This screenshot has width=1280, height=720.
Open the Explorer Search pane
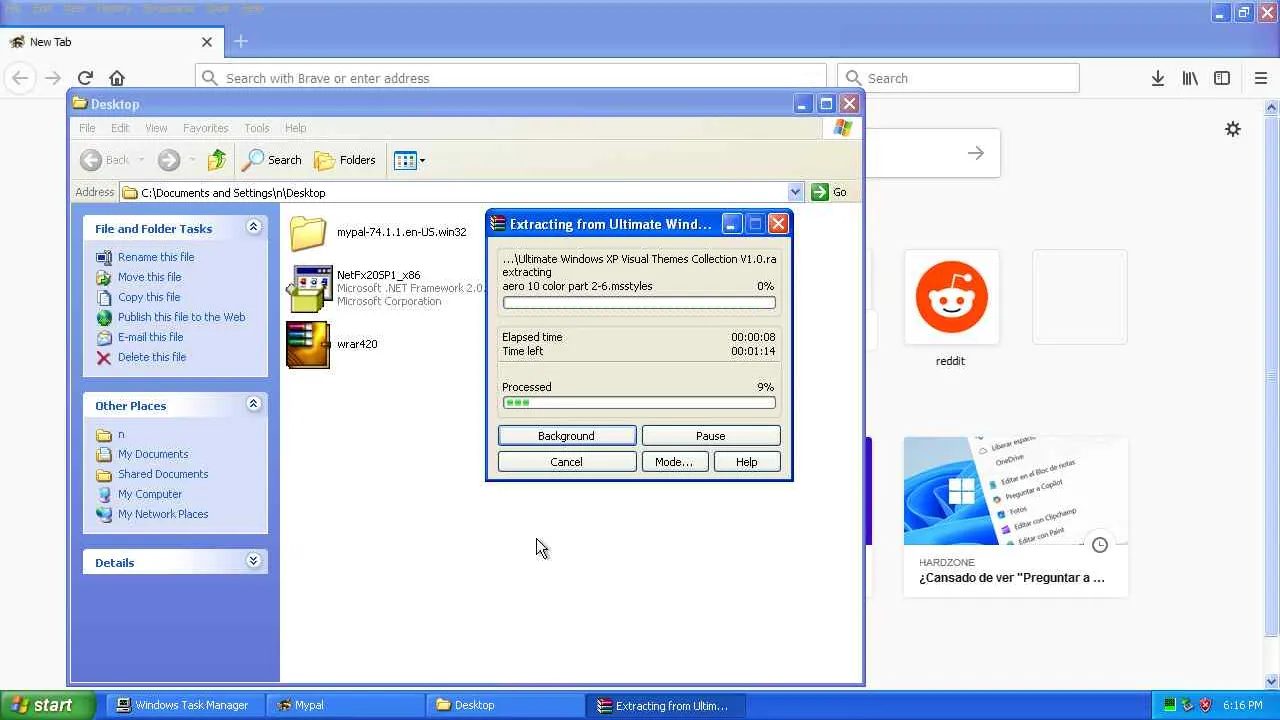coord(272,160)
